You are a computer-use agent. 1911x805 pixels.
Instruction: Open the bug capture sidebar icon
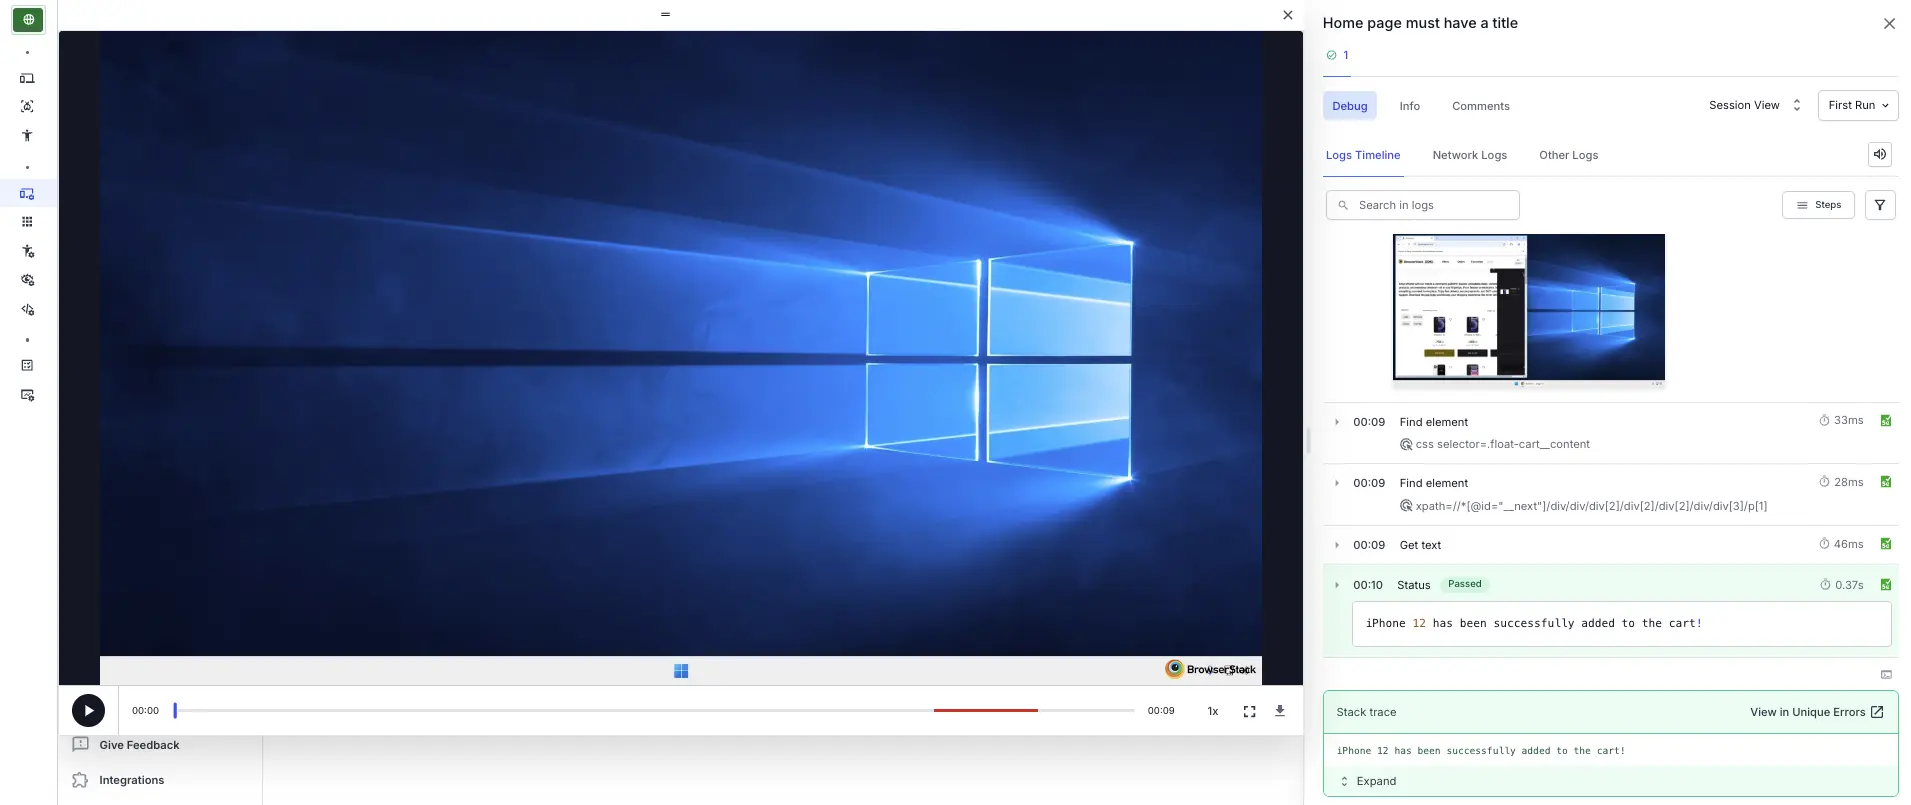(x=27, y=106)
